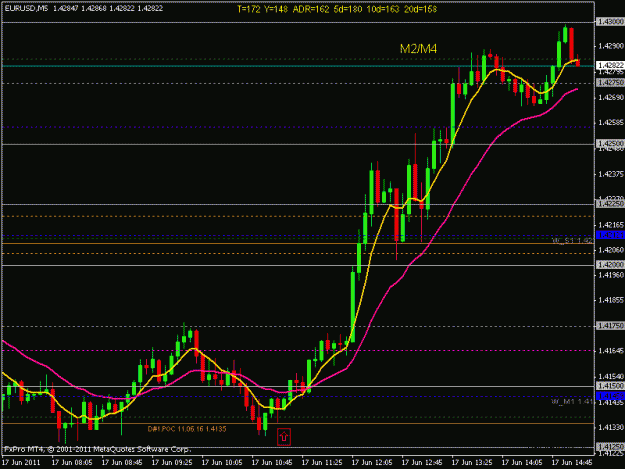Click the 1.42500 price level tag
625x469 pixels.
coord(610,143)
